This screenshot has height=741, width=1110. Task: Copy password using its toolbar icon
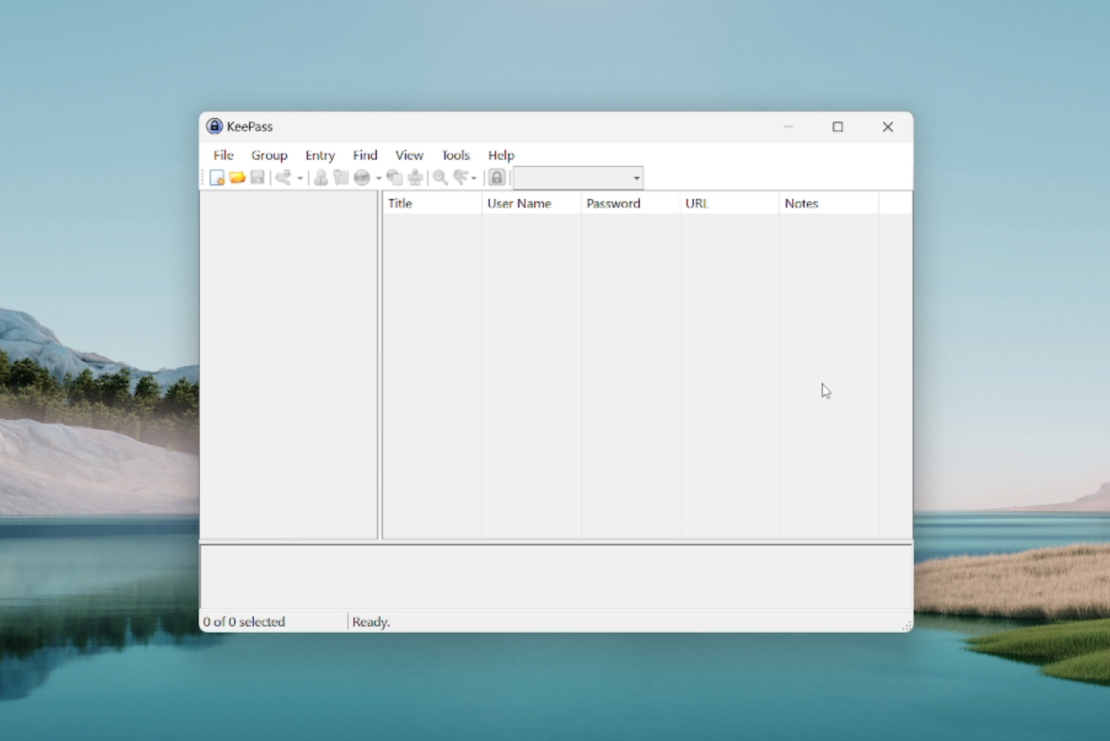(x=340, y=177)
